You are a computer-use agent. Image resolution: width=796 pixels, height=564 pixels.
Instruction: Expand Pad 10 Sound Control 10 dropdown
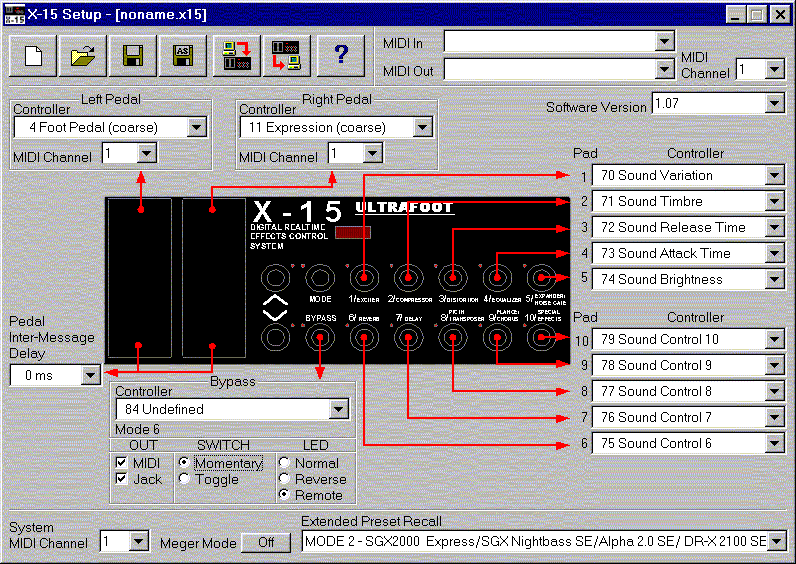774,340
